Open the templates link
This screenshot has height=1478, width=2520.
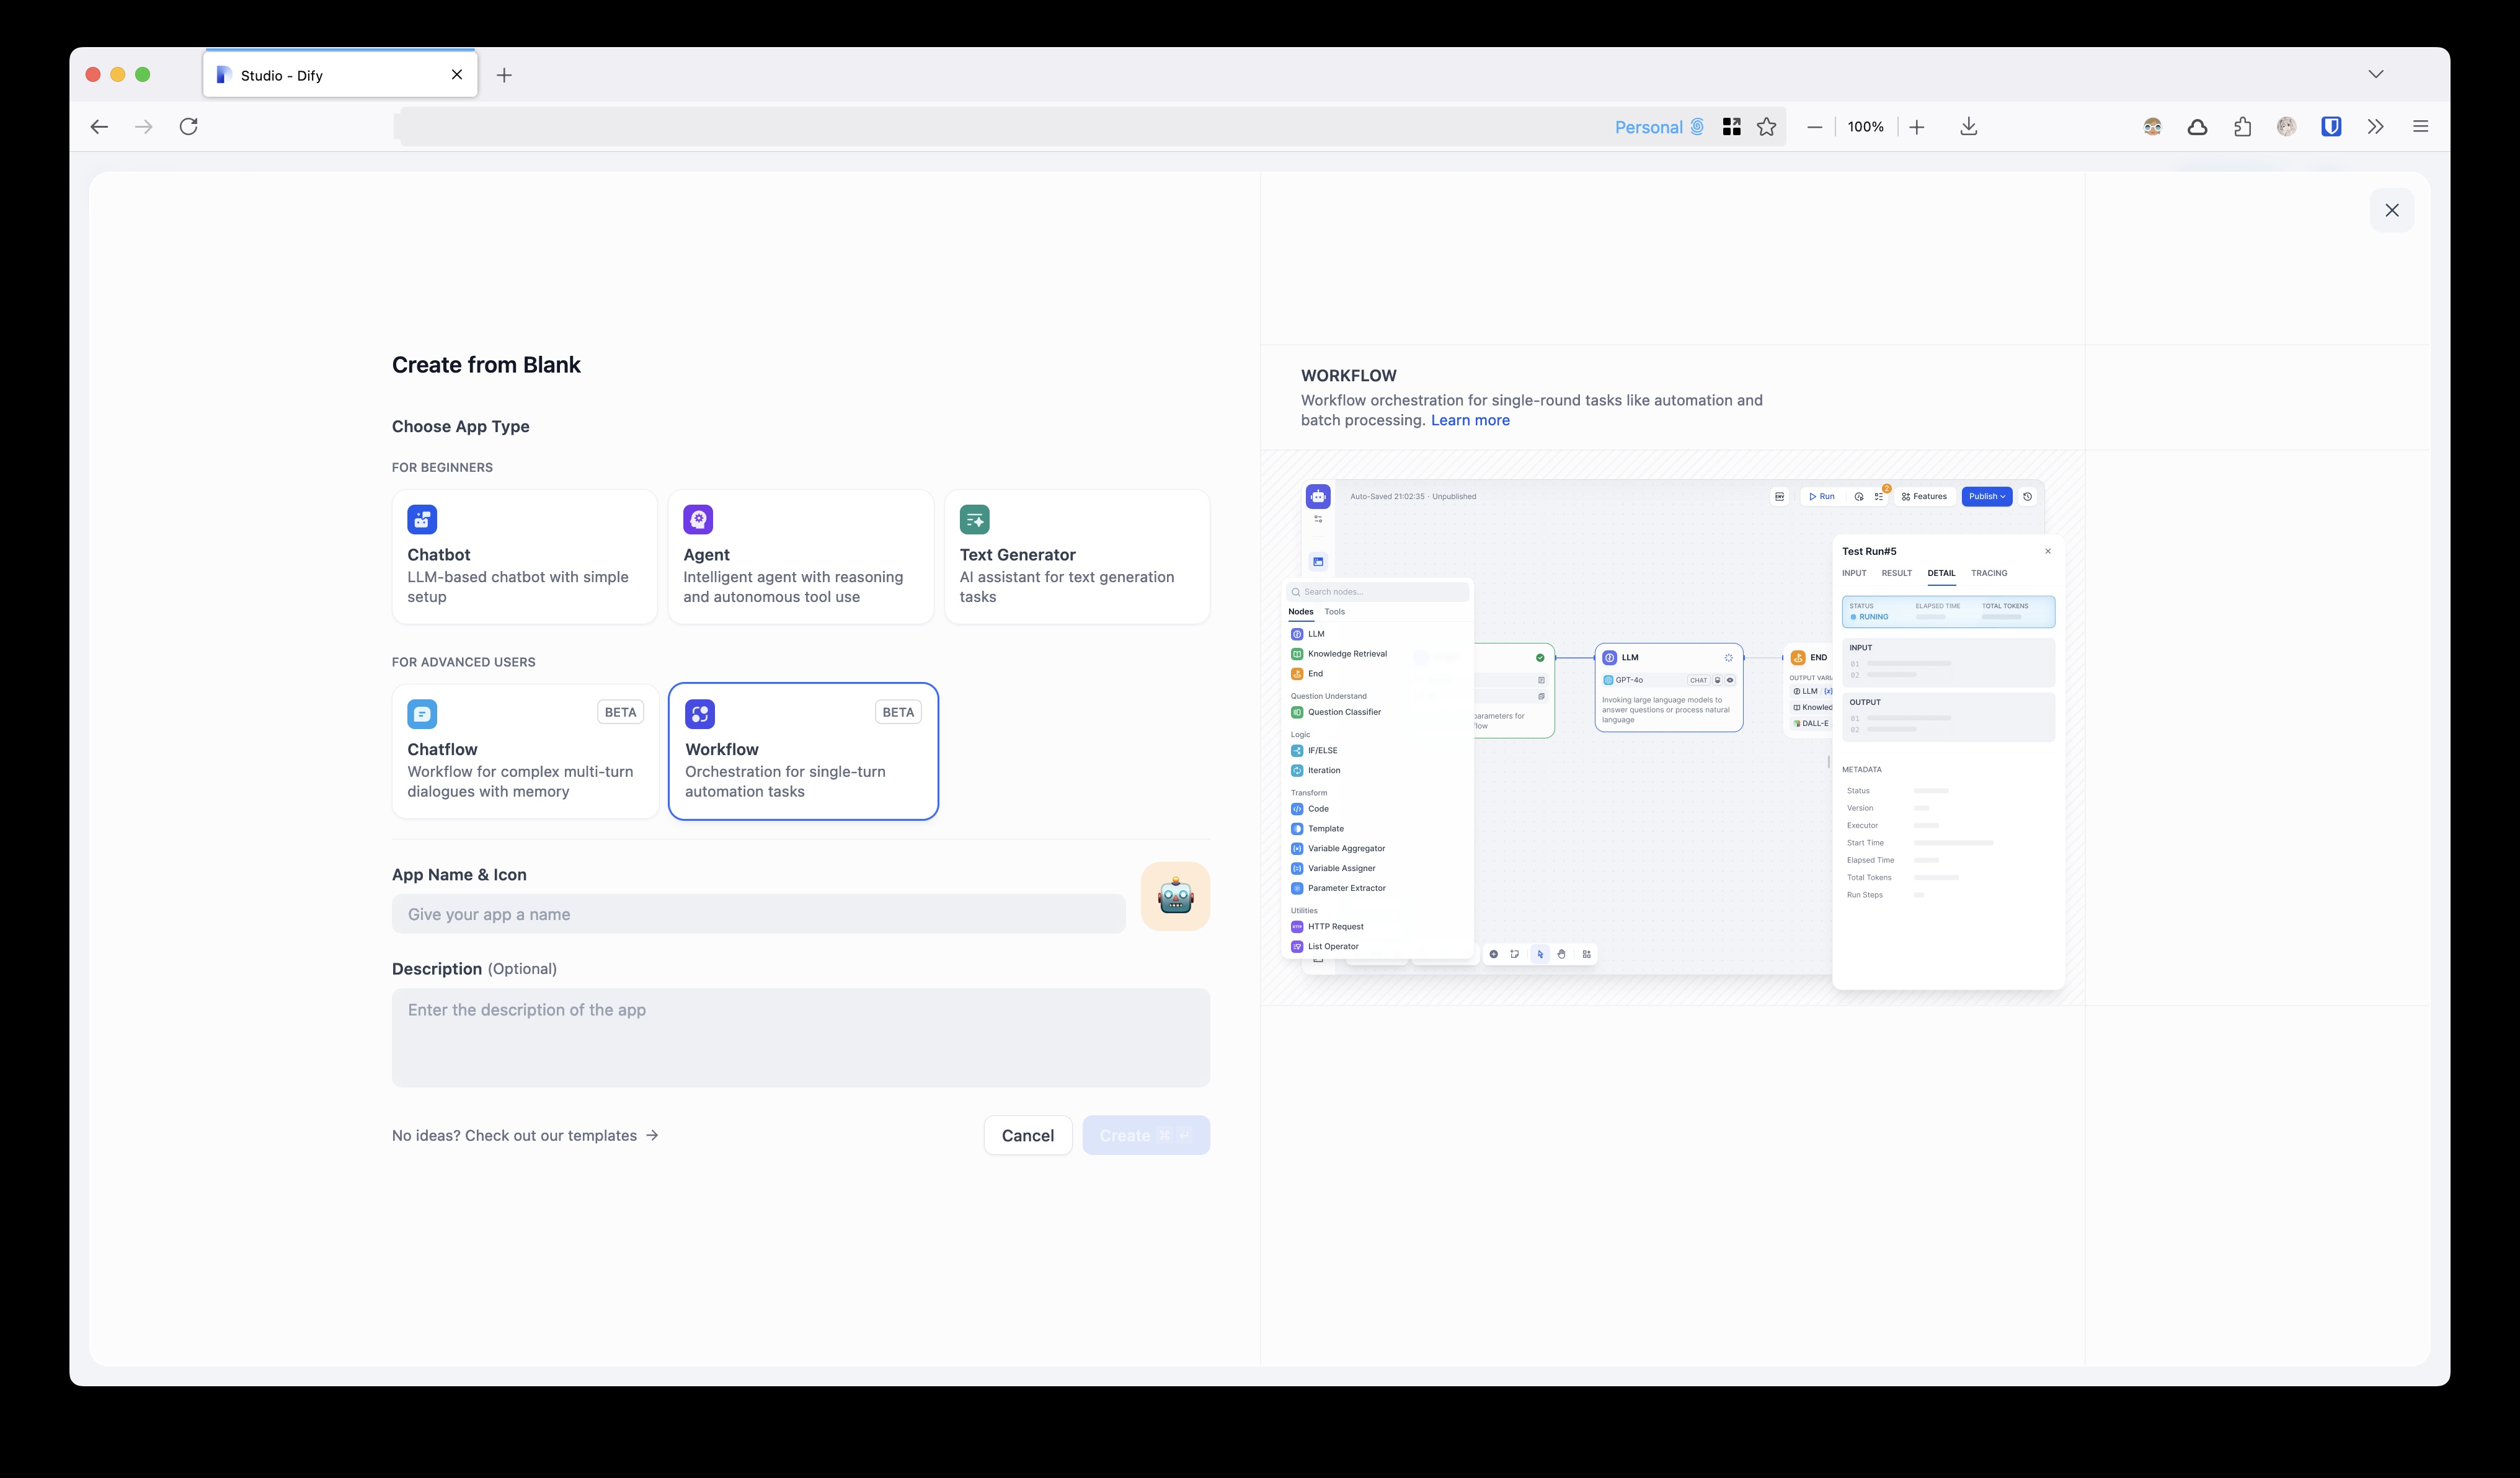tap(524, 1135)
